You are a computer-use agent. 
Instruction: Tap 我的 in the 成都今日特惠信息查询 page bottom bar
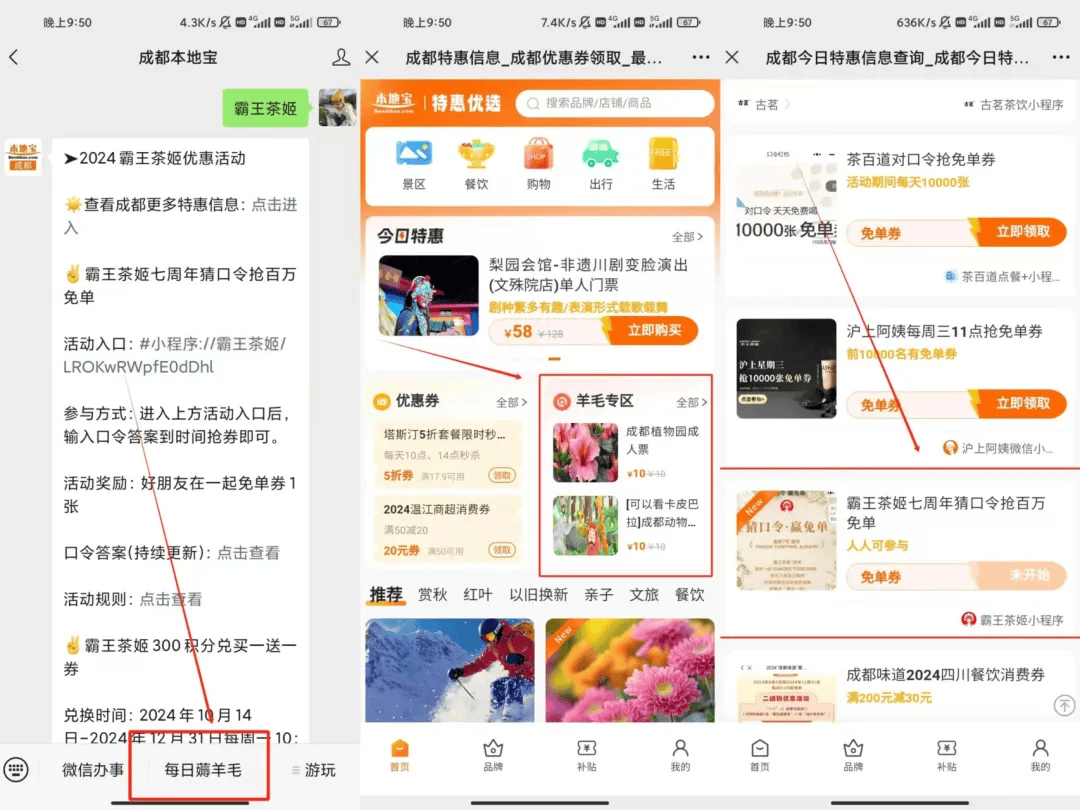1040,756
